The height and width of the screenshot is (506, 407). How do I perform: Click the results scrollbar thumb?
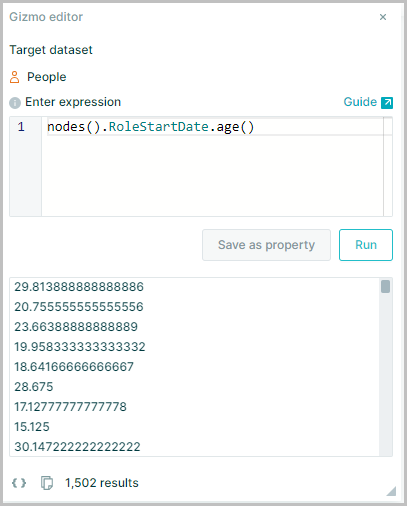tap(385, 287)
